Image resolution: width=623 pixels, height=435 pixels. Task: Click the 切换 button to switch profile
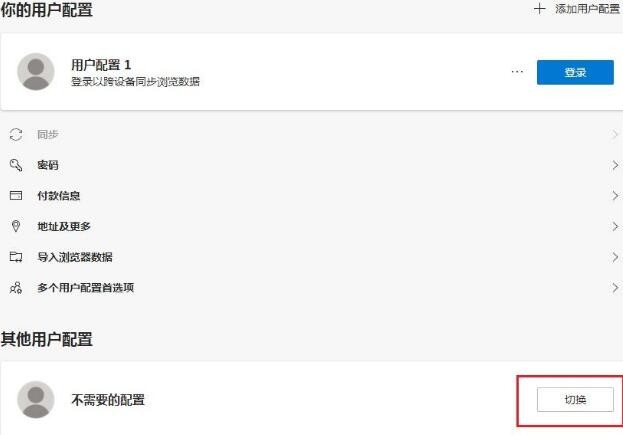point(575,400)
